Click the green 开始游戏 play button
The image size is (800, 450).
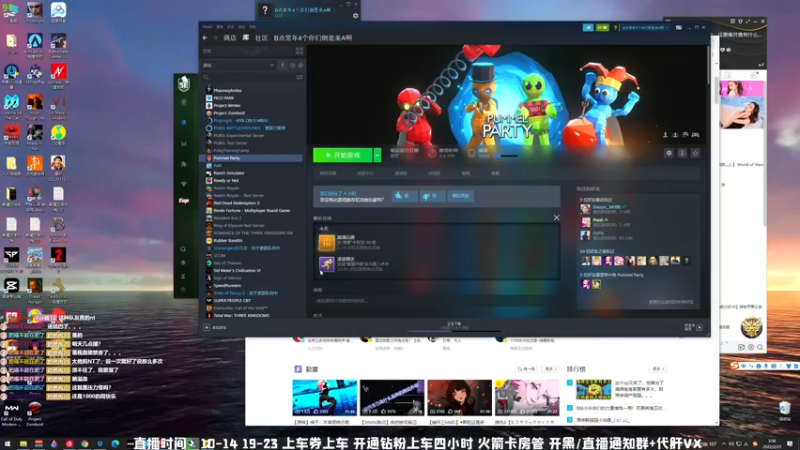tap(343, 155)
